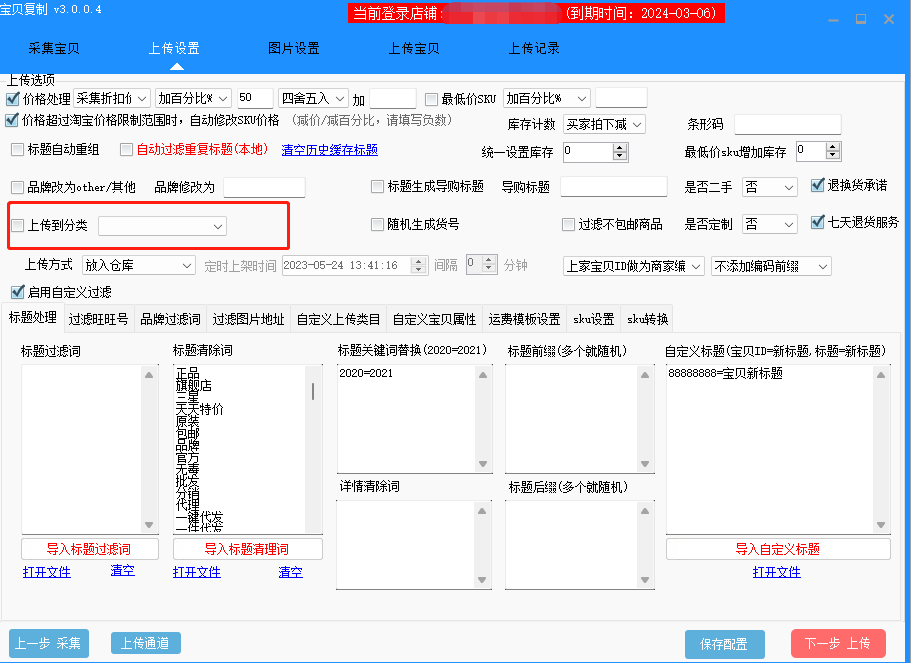
Task: Enable 标题自动重组 checkbox
Action: tap(17, 150)
